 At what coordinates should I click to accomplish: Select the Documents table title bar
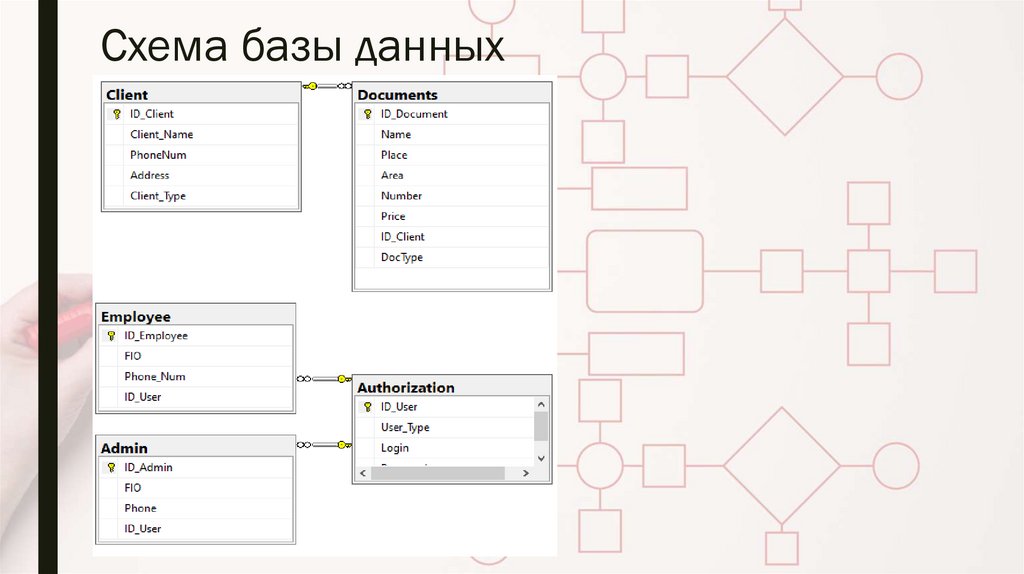point(452,94)
